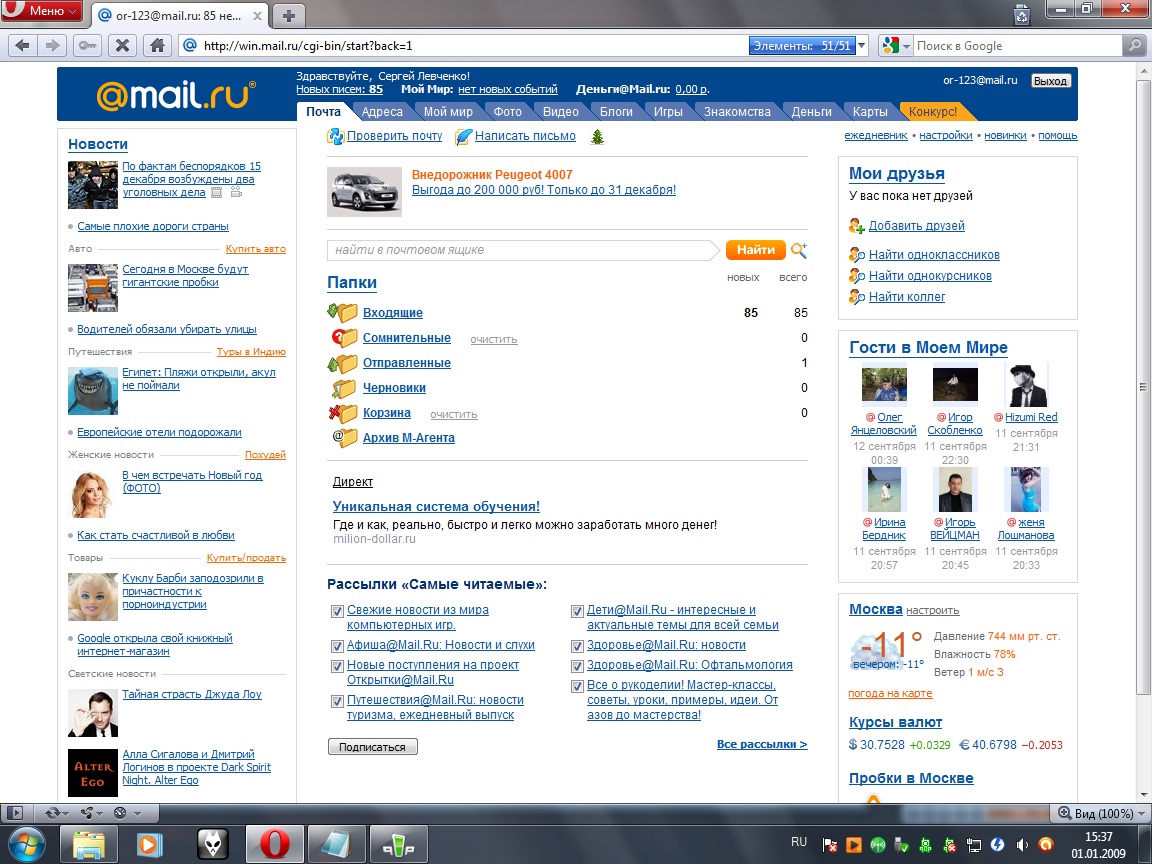This screenshot has height=864, width=1152.
Task: Open the Фото tab
Action: [x=508, y=112]
